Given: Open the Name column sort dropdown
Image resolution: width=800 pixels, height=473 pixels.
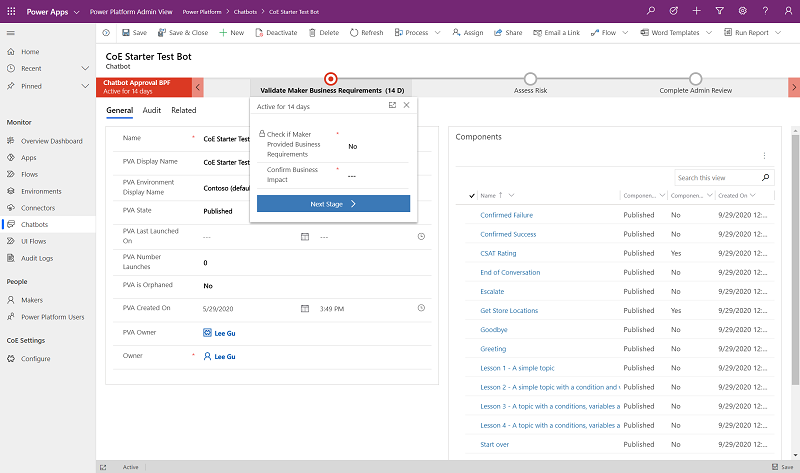Looking at the screenshot, I should pyautogui.click(x=512, y=195).
